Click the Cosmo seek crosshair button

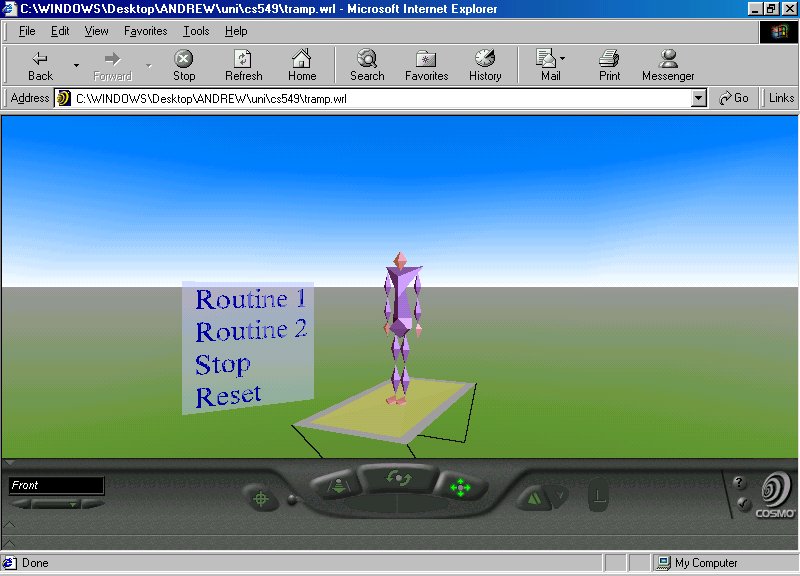point(261,498)
